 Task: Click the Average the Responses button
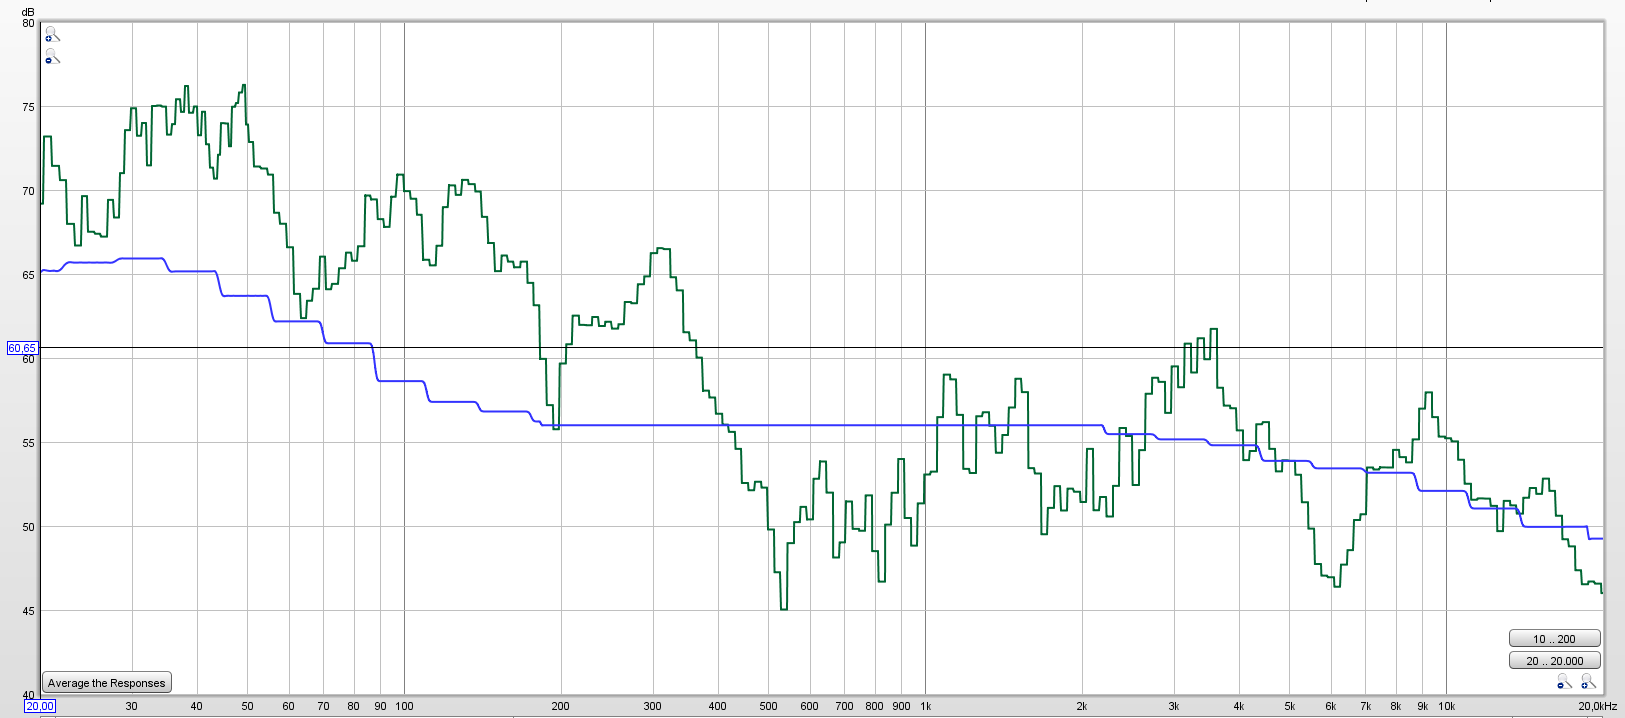(x=107, y=683)
